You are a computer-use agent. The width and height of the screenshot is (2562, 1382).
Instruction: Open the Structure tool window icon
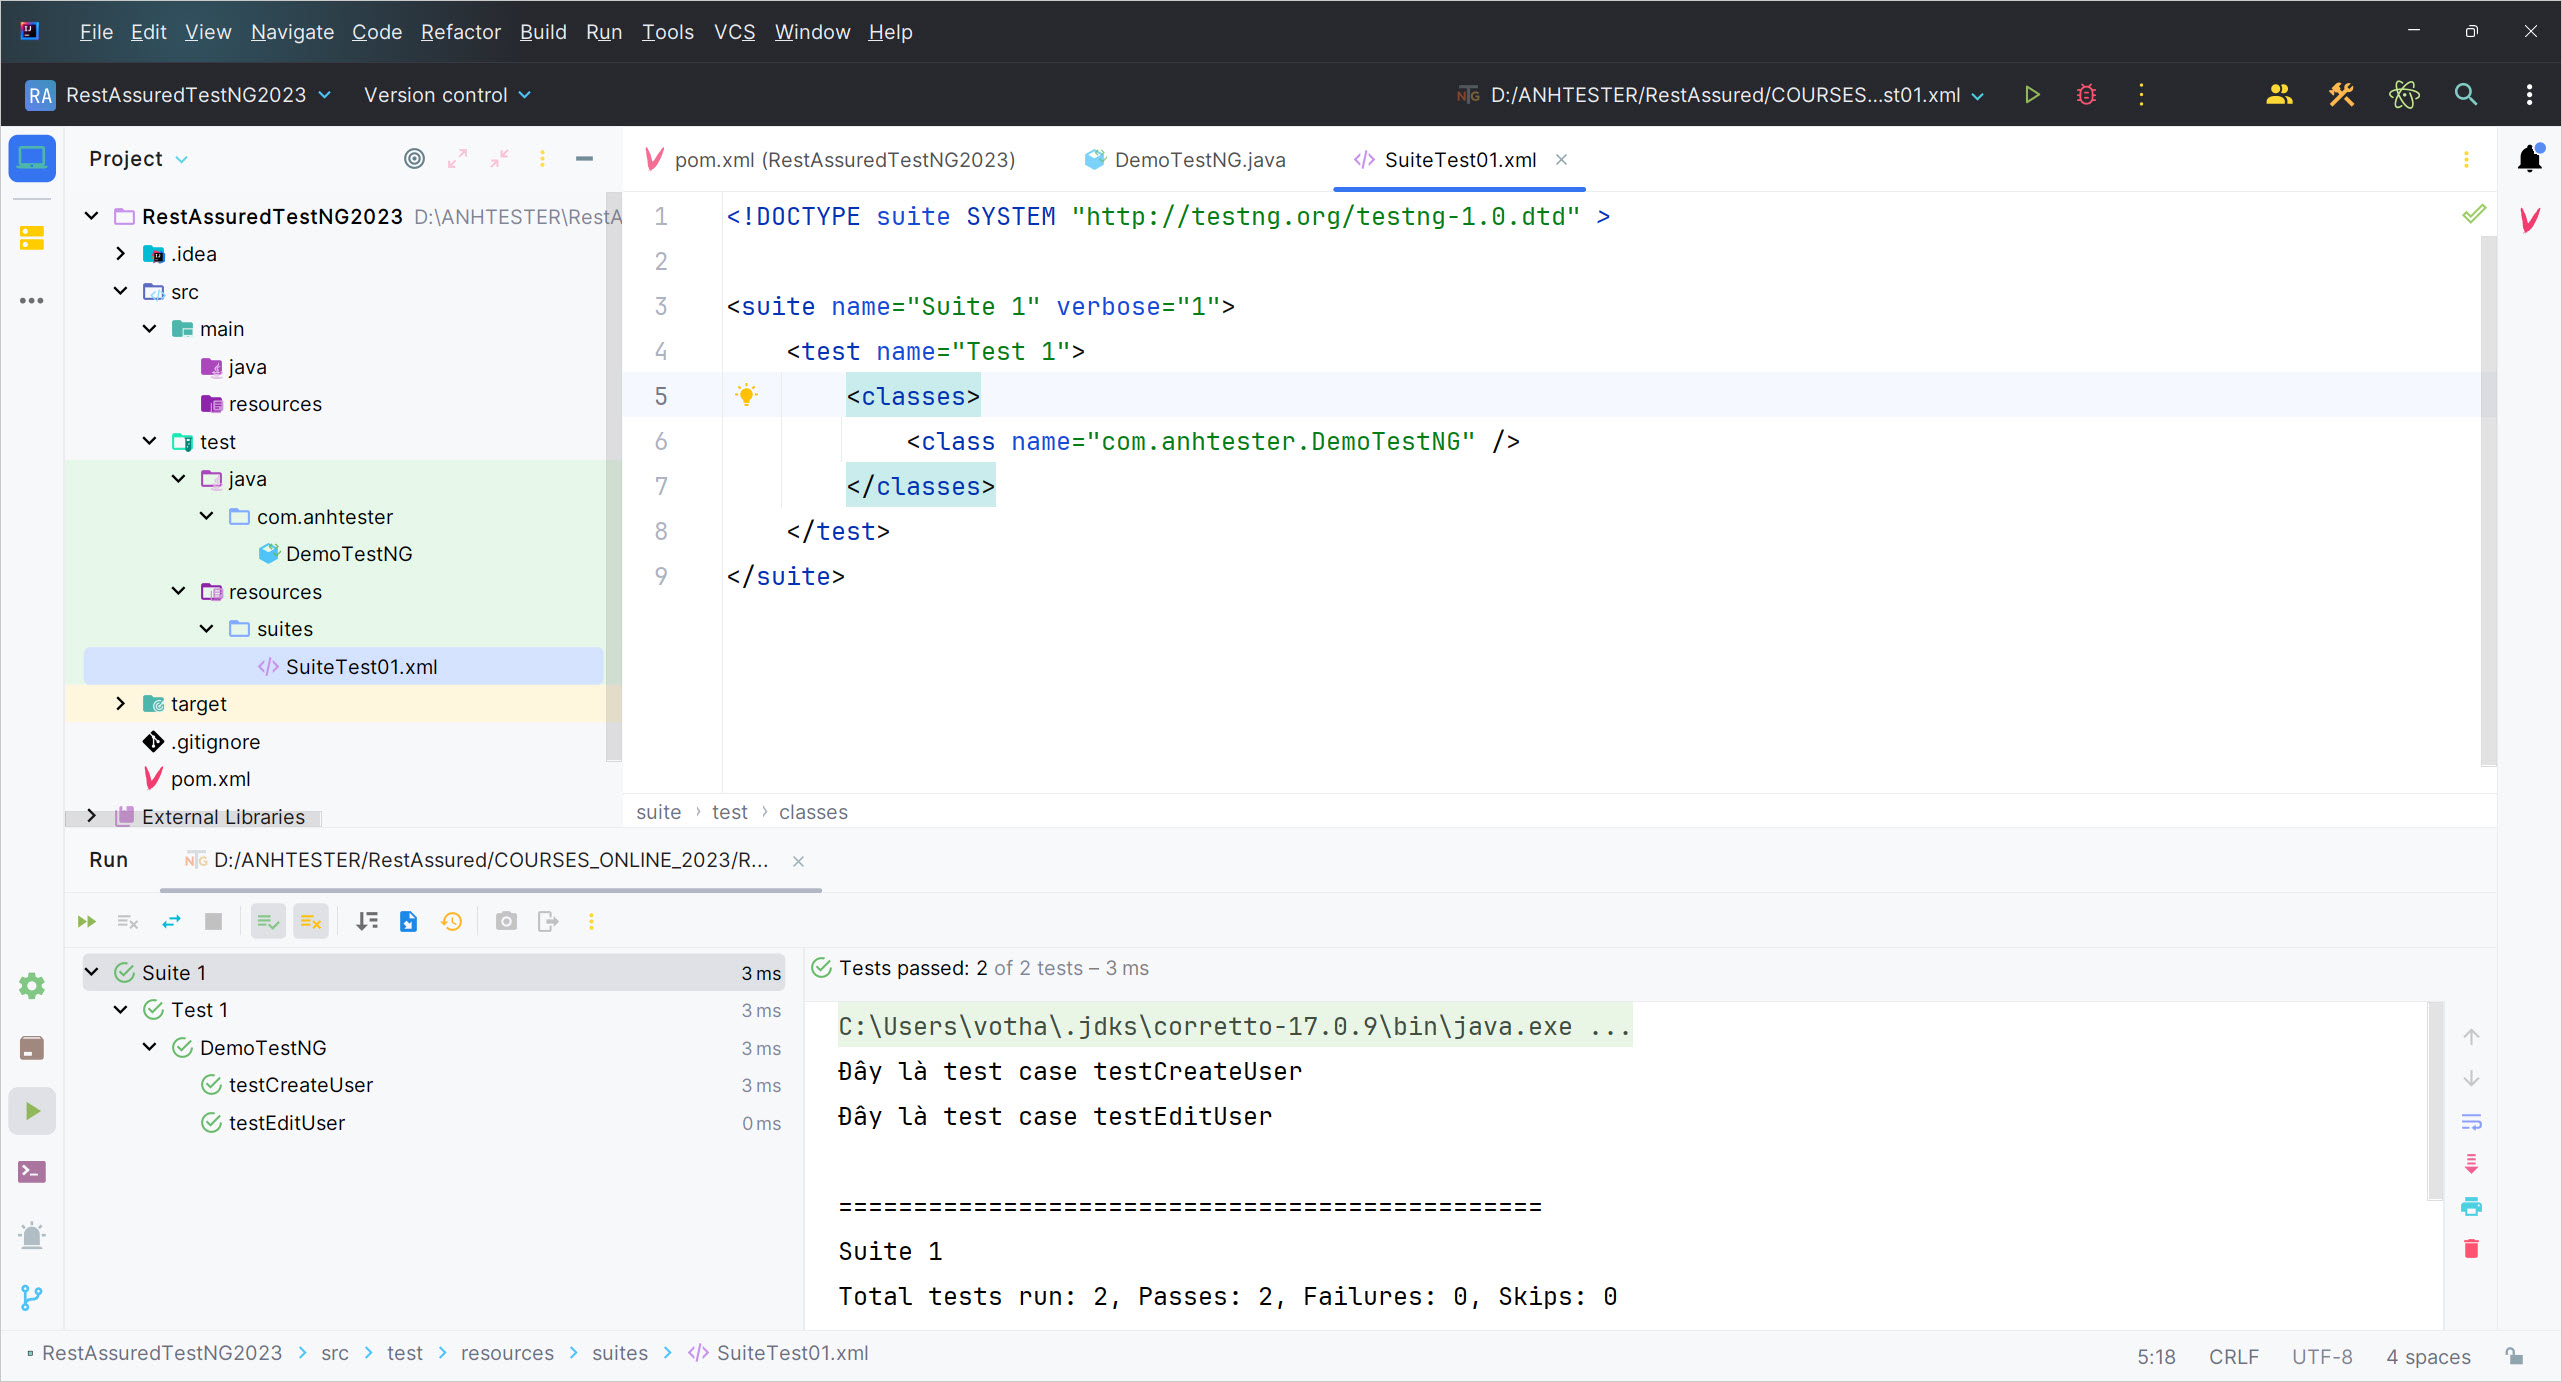click(x=32, y=238)
